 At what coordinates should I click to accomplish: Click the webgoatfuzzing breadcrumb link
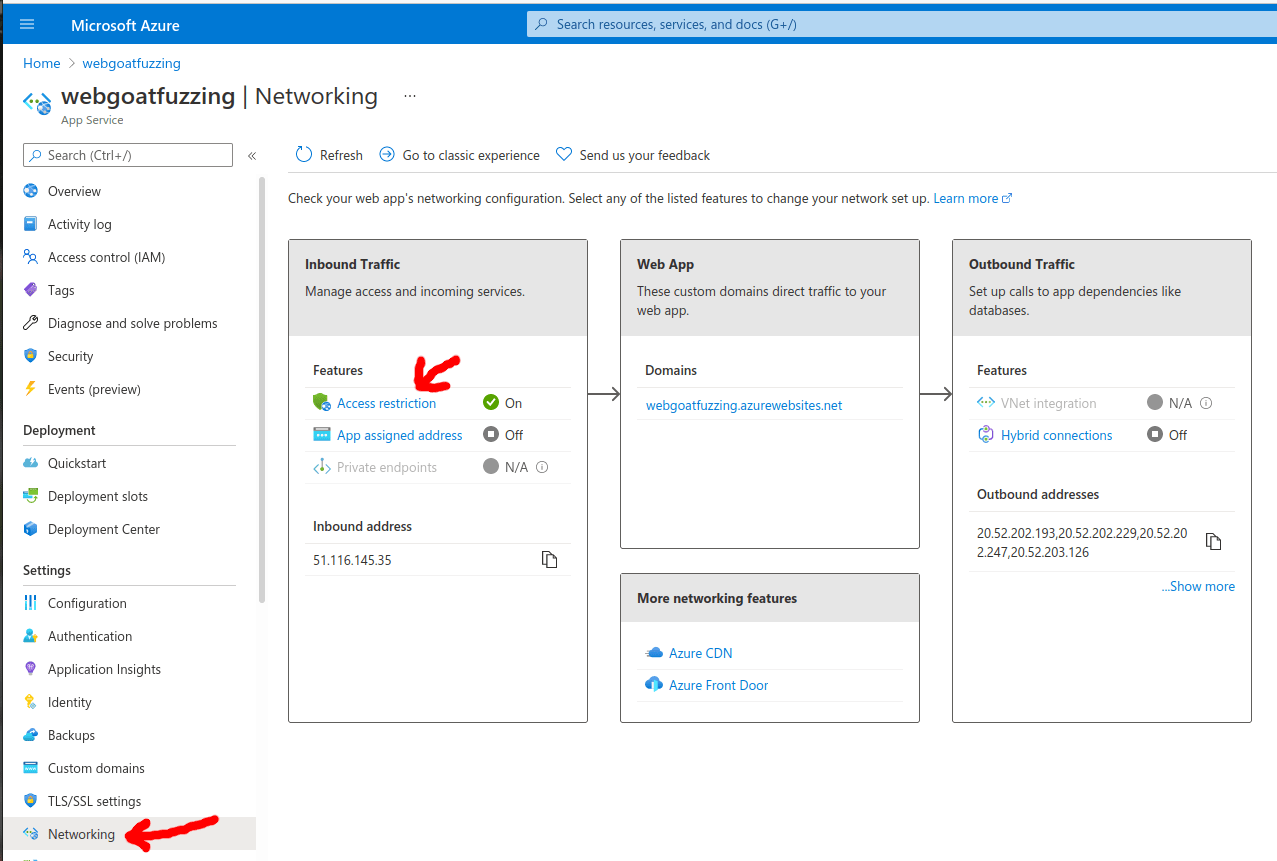click(131, 63)
